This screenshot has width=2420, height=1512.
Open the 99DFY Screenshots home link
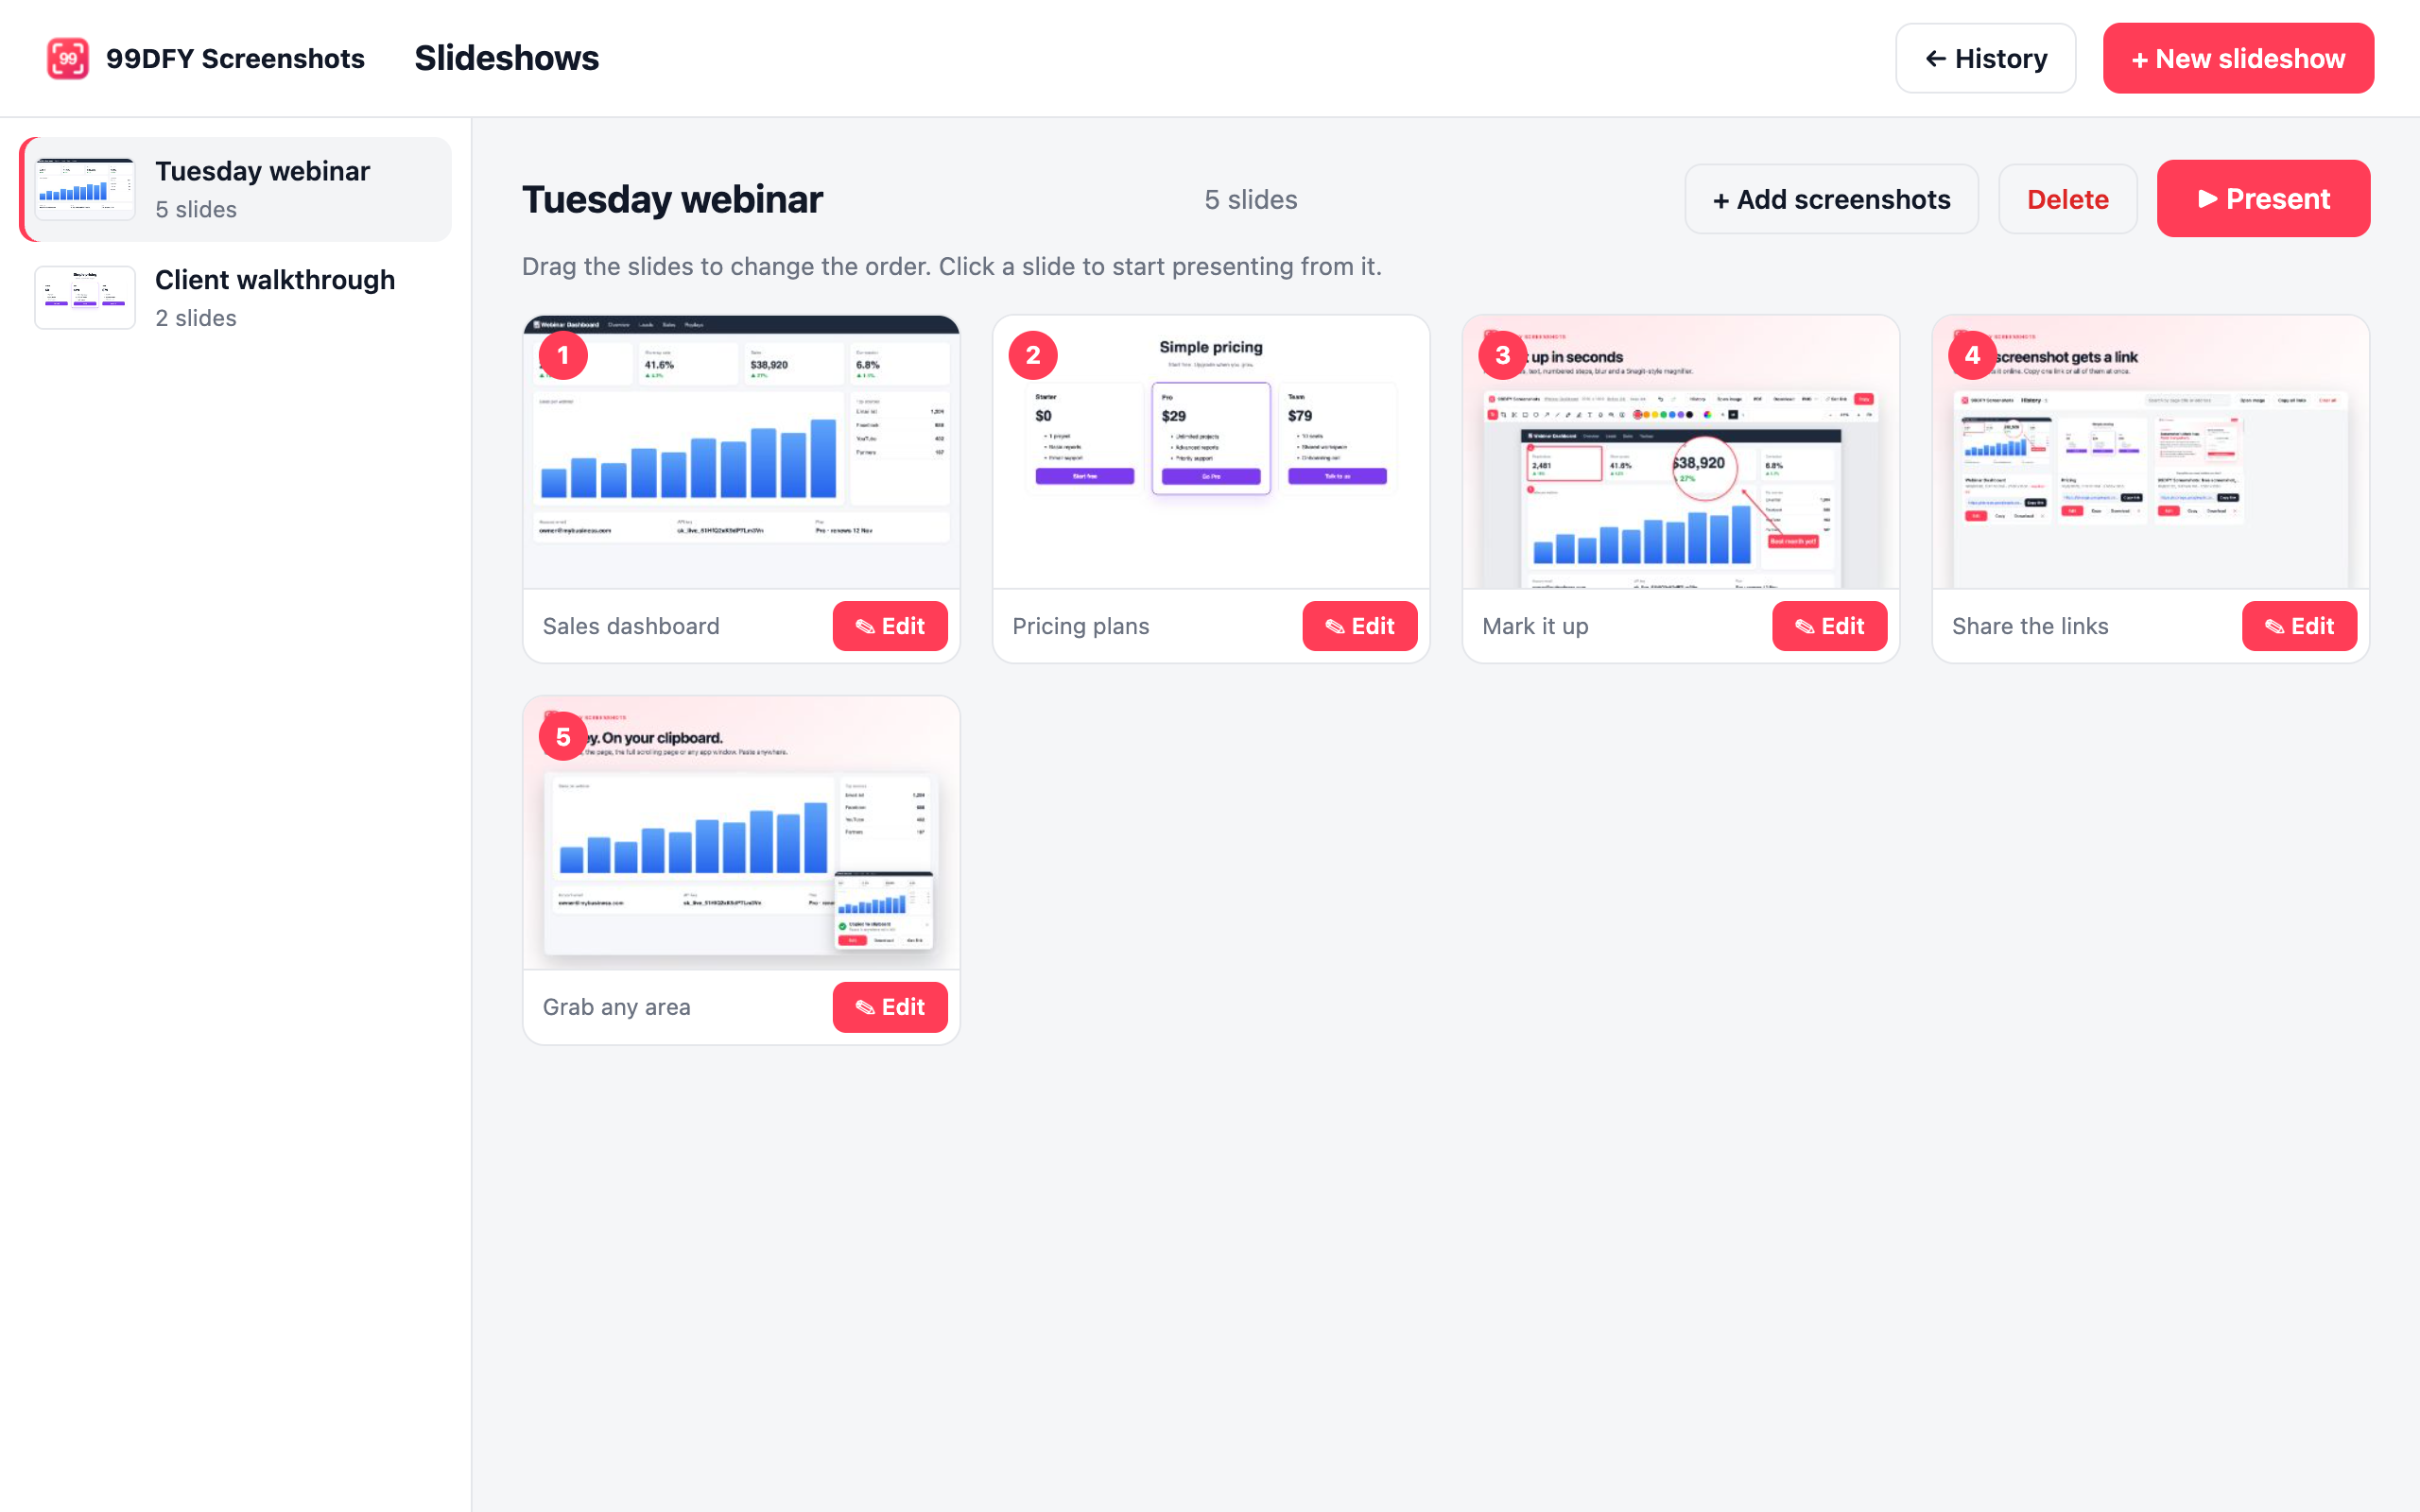click(x=206, y=58)
